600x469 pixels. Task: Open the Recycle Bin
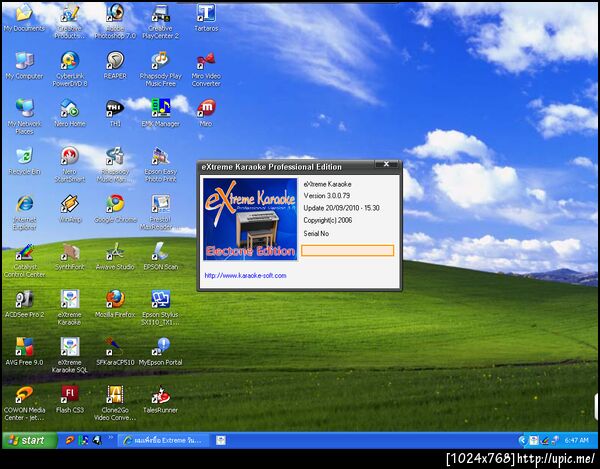coord(24,161)
